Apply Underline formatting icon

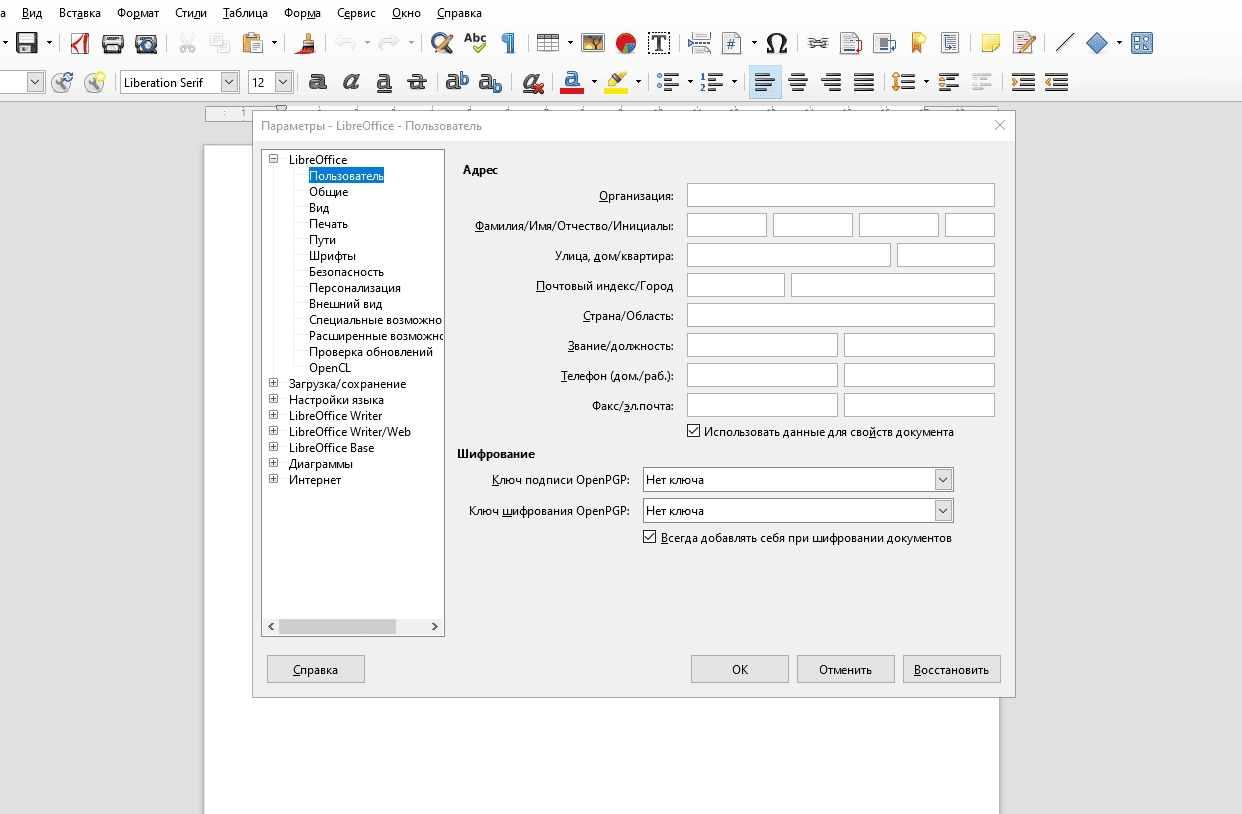(384, 82)
